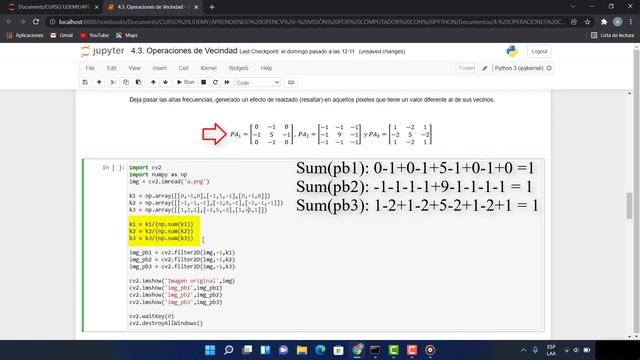Rename notebook title 4.3. Operaciones de Vecindad
Screen dimensions: 640x360
(184, 51)
